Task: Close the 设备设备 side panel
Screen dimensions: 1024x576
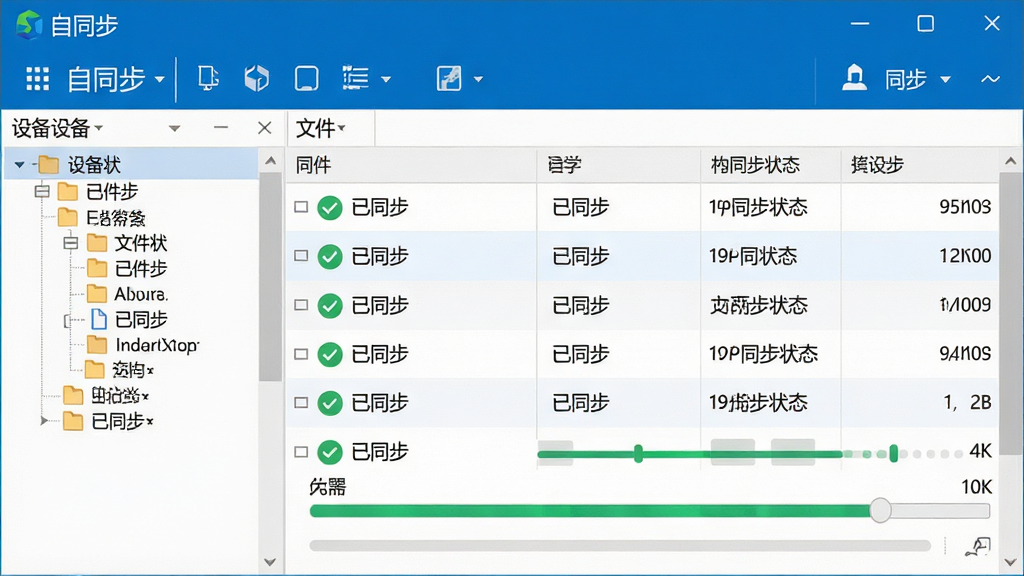Action: tap(264, 127)
